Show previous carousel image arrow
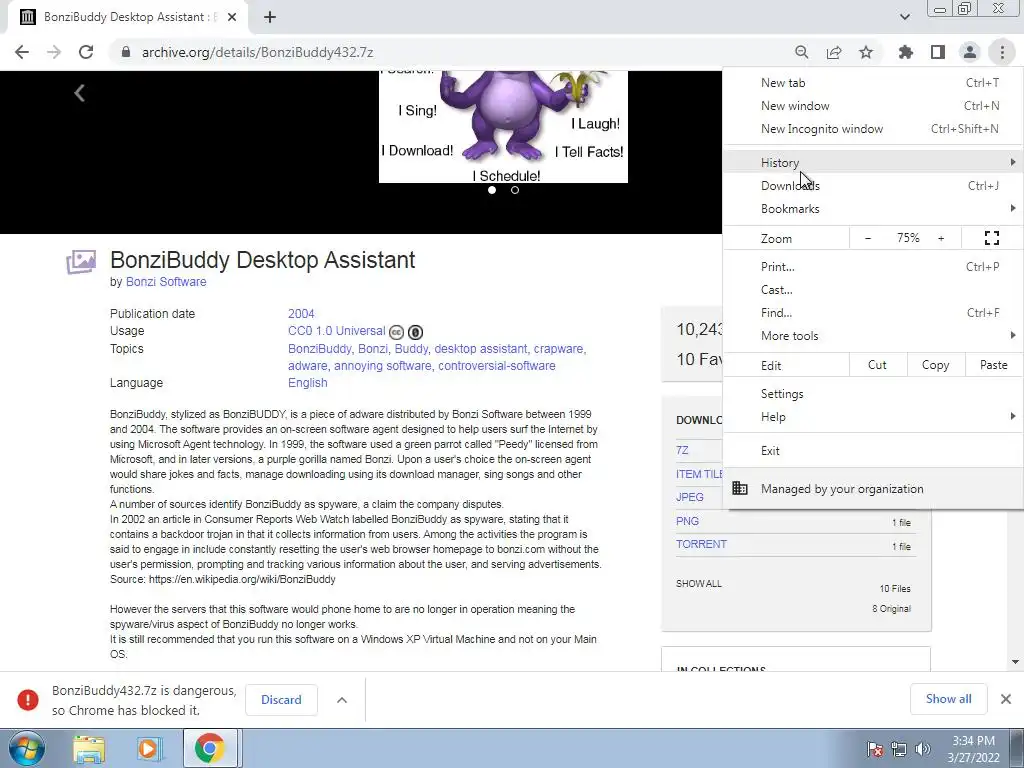 pyautogui.click(x=79, y=93)
